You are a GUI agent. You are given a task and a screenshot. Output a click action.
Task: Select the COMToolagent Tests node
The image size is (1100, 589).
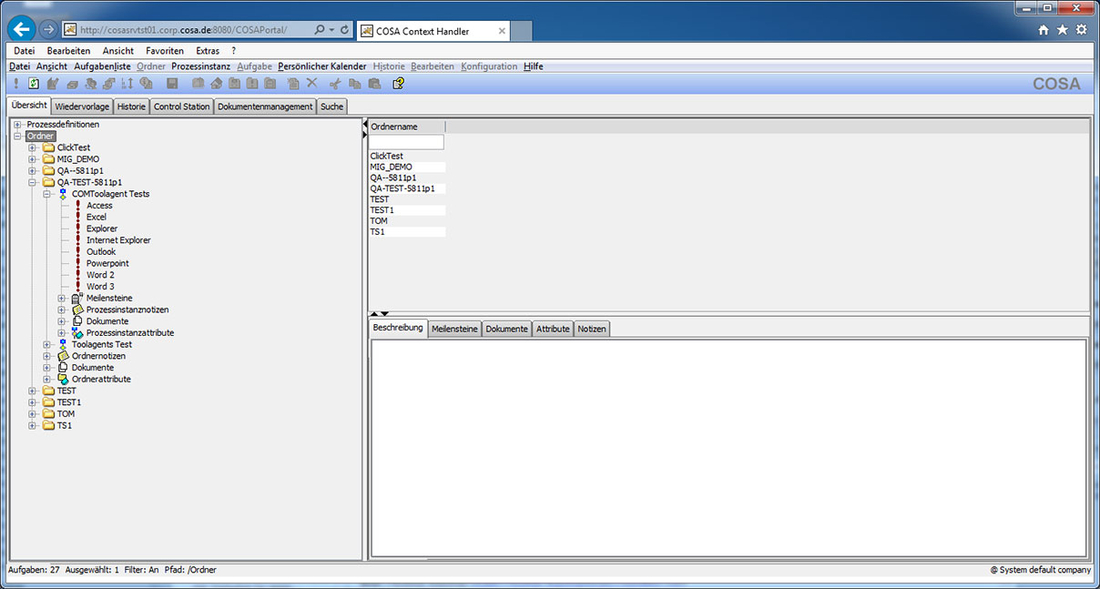113,193
